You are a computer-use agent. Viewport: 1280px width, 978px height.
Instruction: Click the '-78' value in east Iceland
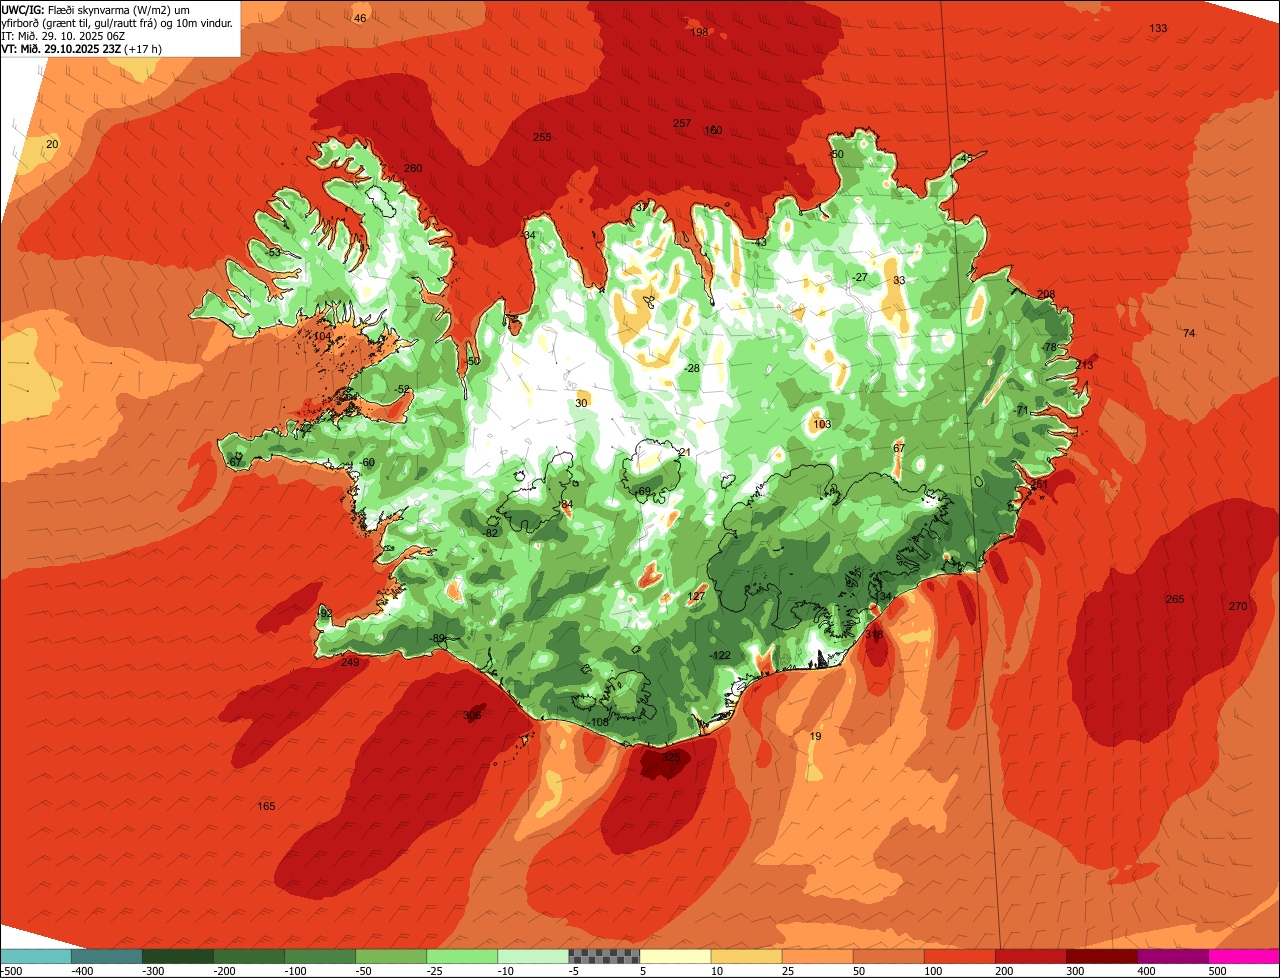click(1049, 347)
